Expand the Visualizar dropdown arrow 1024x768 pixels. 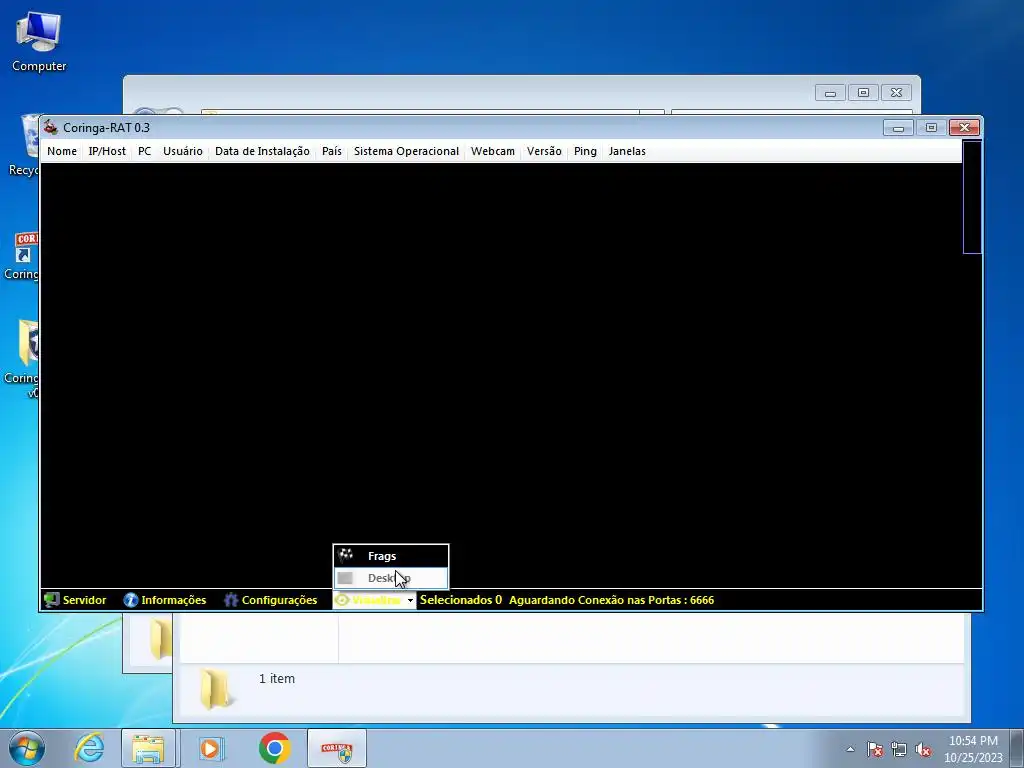click(410, 600)
